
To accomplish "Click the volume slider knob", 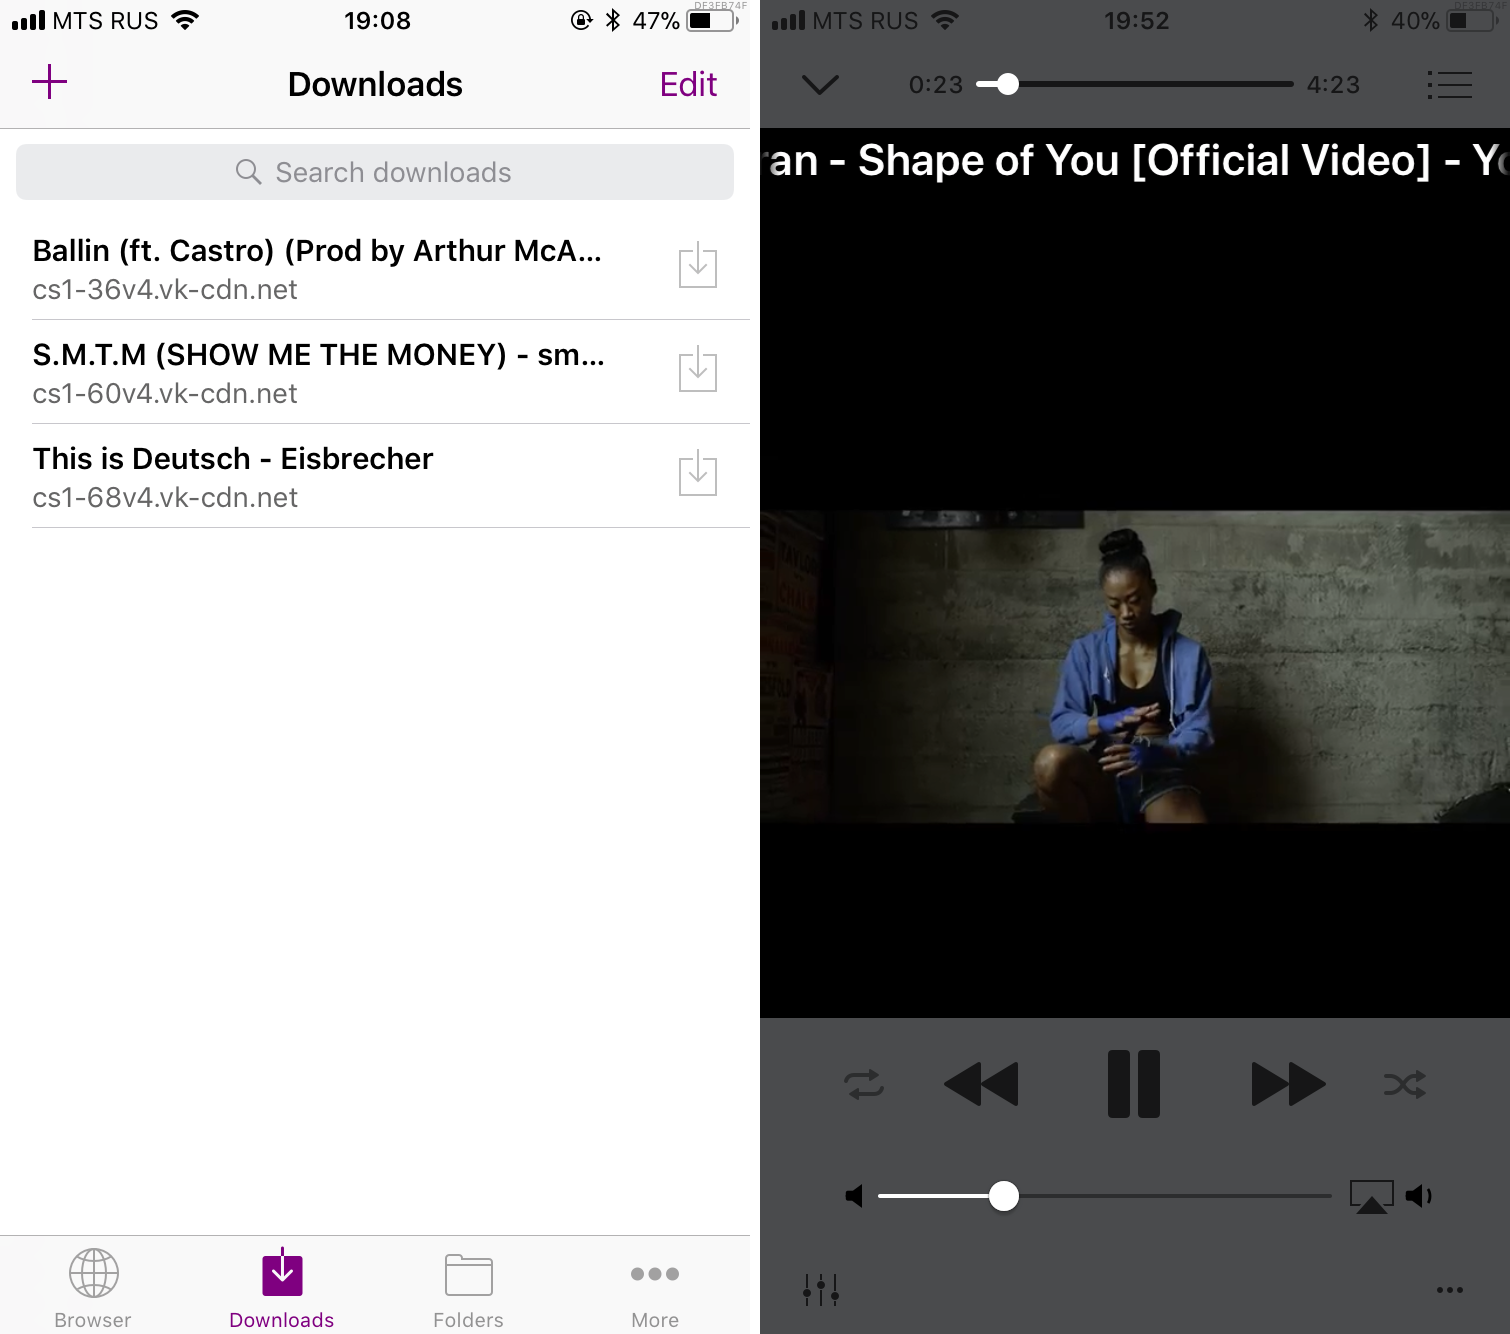I will [x=1003, y=1196].
